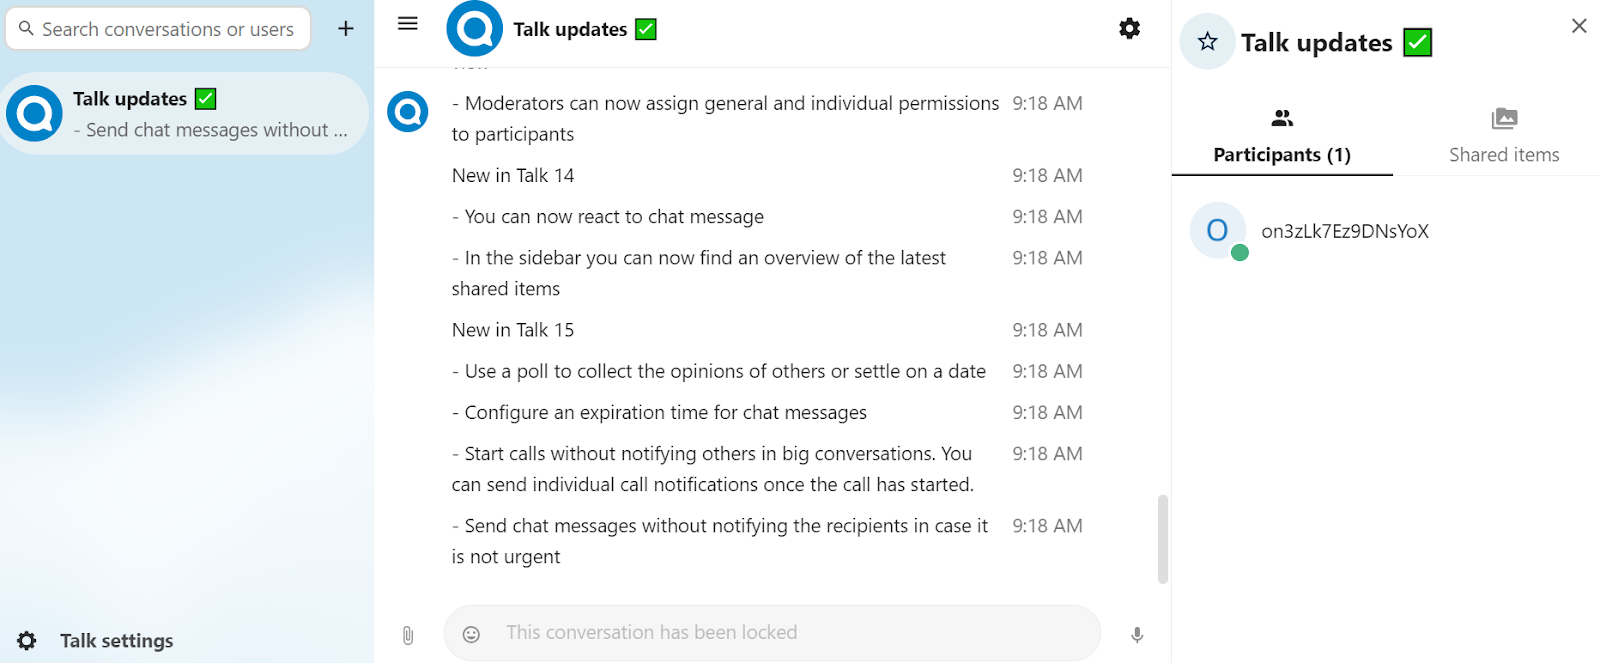Image resolution: width=1600 pixels, height=663 pixels.
Task: Click the search magnifier icon
Action: 27,29
